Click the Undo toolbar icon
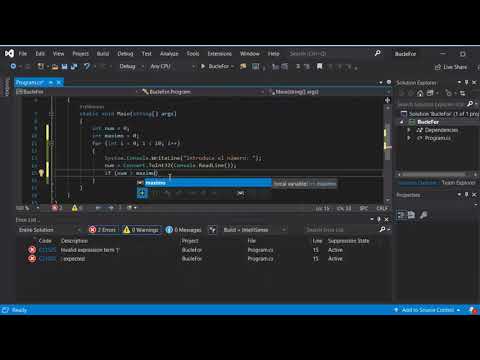The width and height of the screenshot is (480, 360). point(87,67)
